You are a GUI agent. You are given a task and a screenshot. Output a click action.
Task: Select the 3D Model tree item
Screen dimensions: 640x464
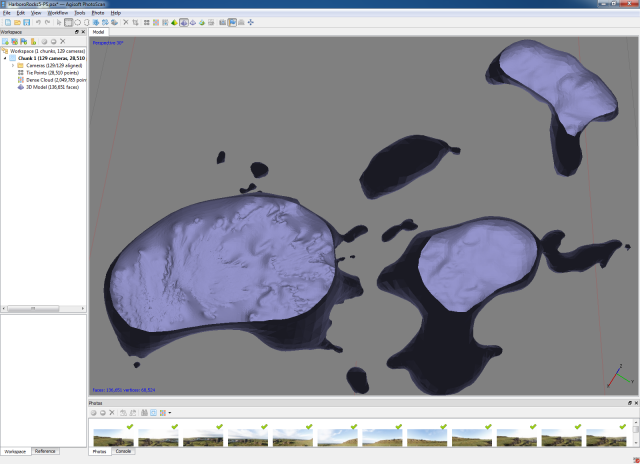[x=48, y=87]
